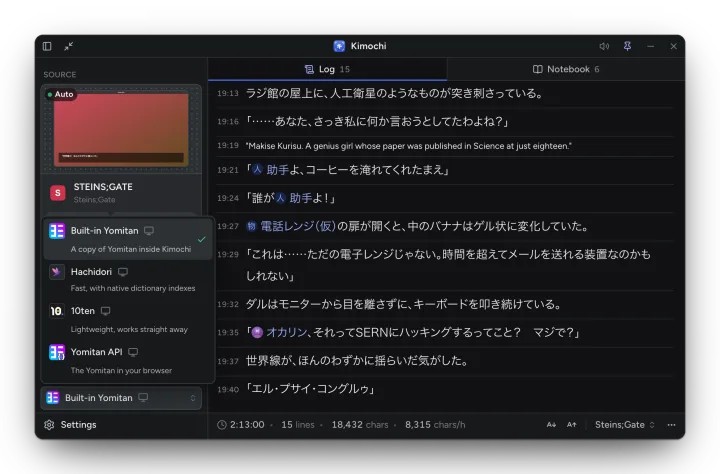Click the Kimochi app logo in title bar
This screenshot has height=474, width=720.
(339, 46)
